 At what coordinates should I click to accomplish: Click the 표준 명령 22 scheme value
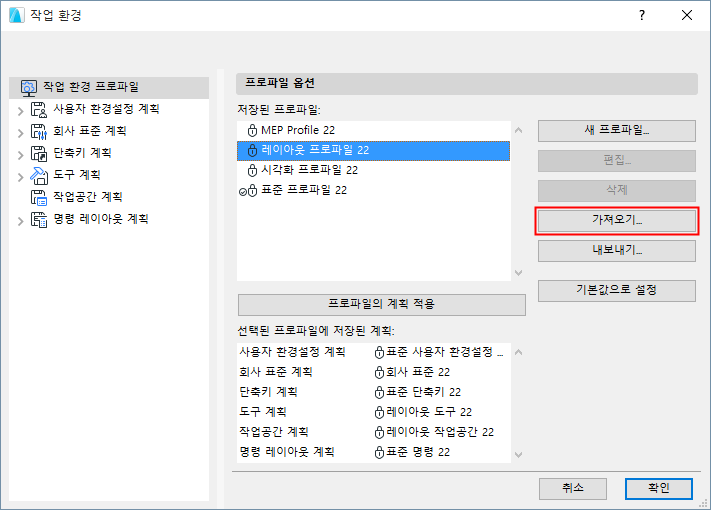[x=418, y=452]
